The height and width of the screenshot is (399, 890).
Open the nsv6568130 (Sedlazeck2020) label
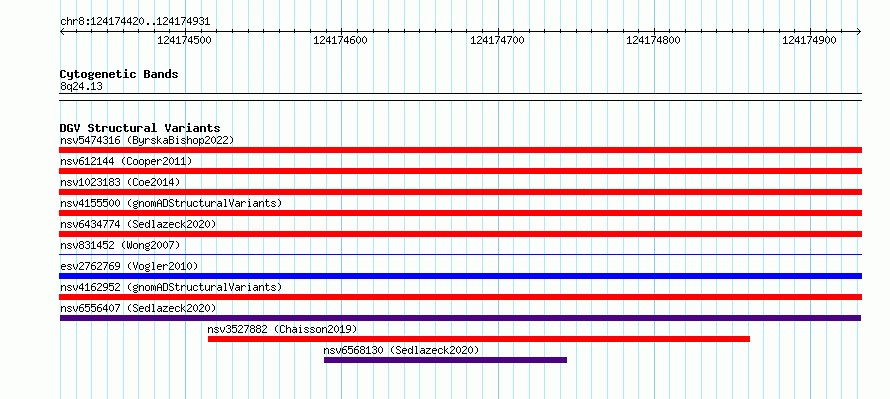click(401, 350)
